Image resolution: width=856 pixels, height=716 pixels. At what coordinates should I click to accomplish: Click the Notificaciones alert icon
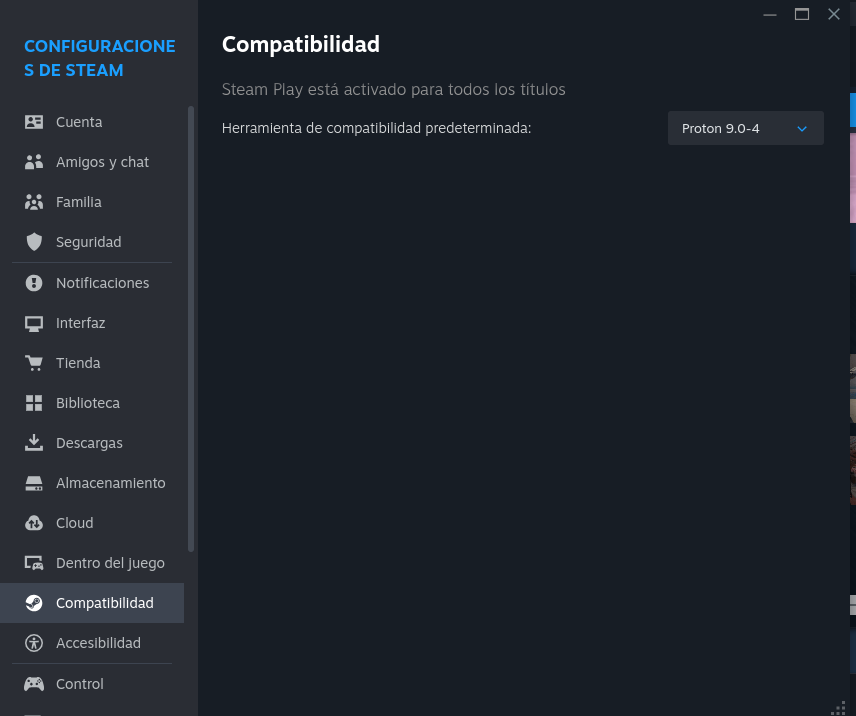tap(34, 283)
